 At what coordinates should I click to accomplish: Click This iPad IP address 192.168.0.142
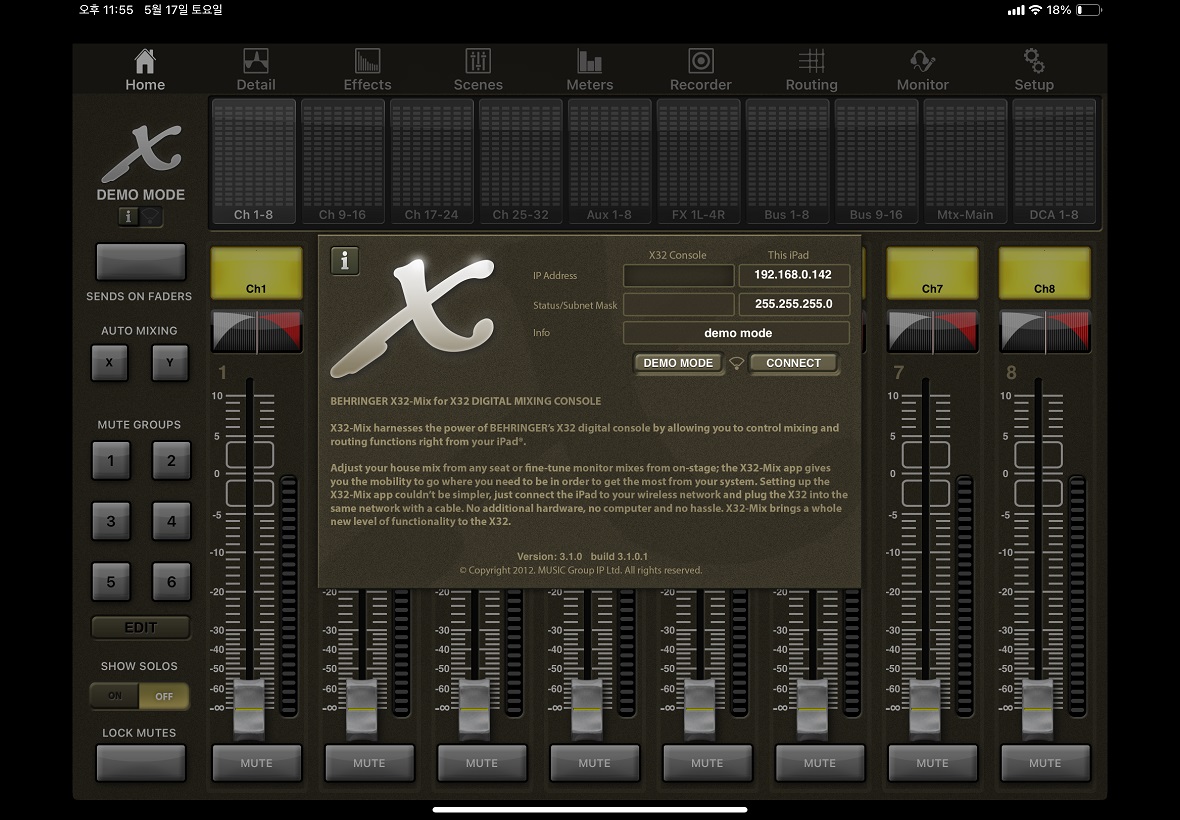point(794,275)
